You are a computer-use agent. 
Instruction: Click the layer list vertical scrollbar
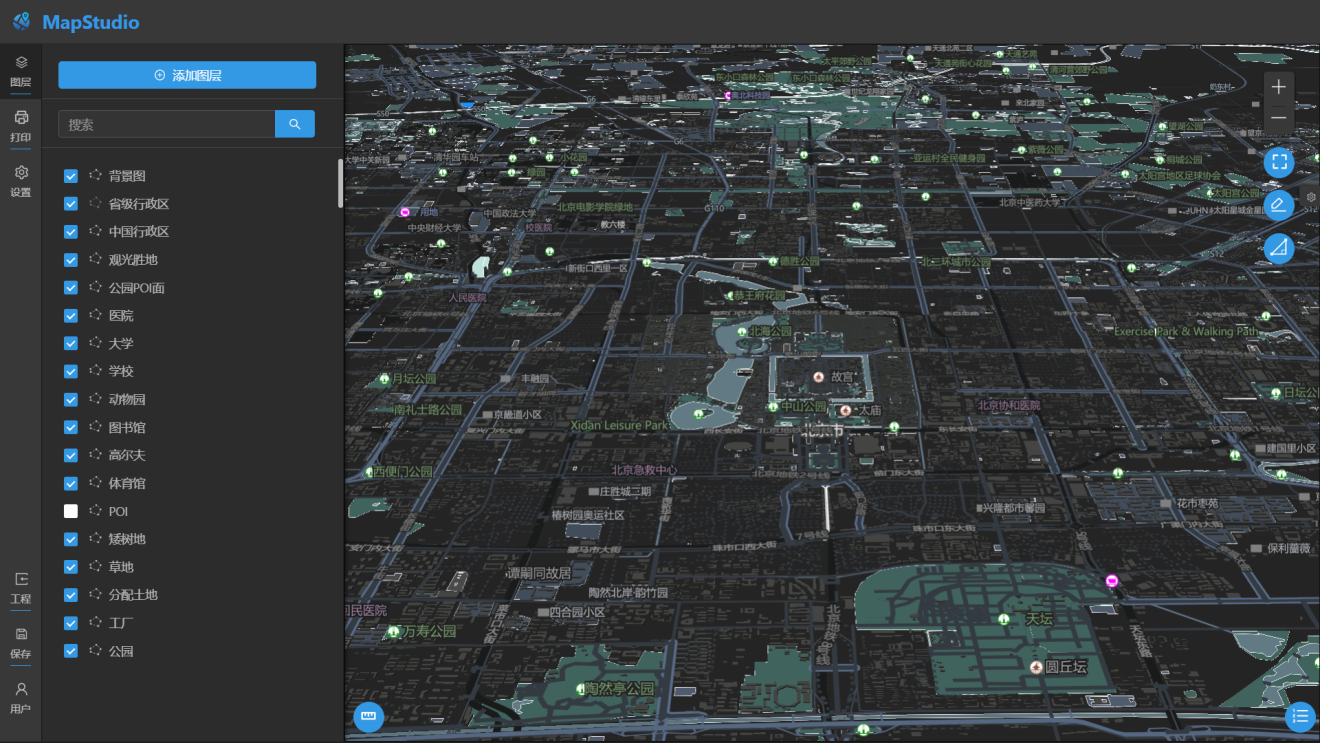coord(340,183)
